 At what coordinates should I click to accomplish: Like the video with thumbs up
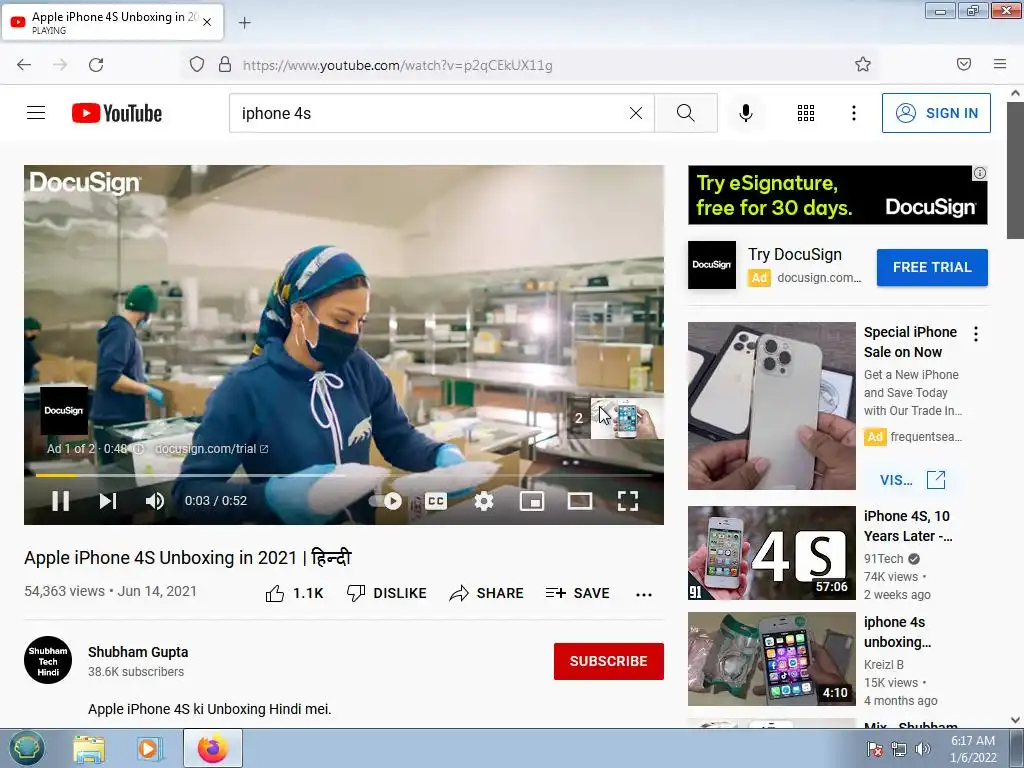point(295,593)
